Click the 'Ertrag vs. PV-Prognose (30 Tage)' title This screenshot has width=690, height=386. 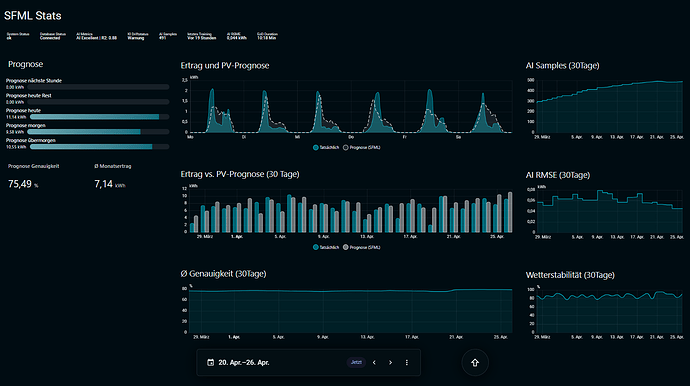pos(240,174)
